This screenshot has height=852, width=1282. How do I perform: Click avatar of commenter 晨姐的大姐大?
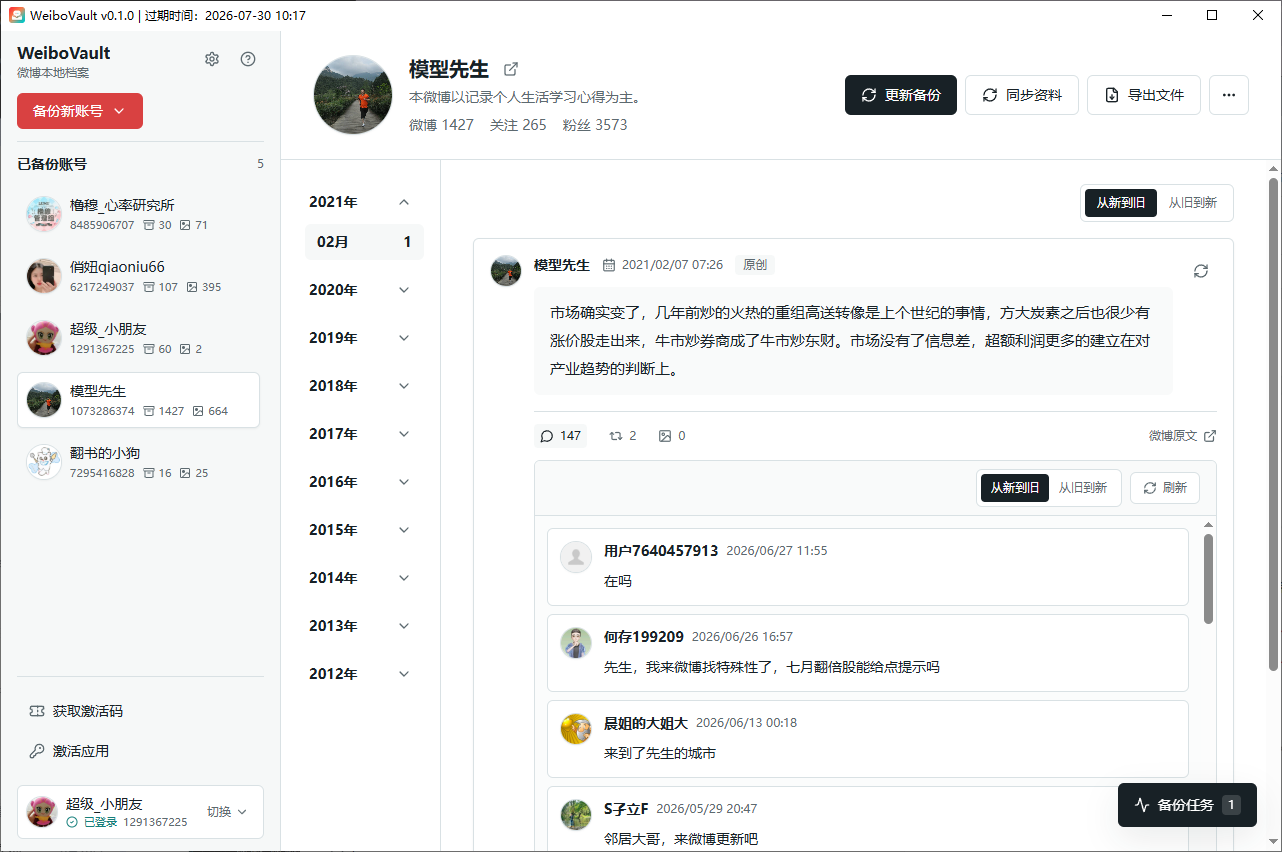[576, 729]
